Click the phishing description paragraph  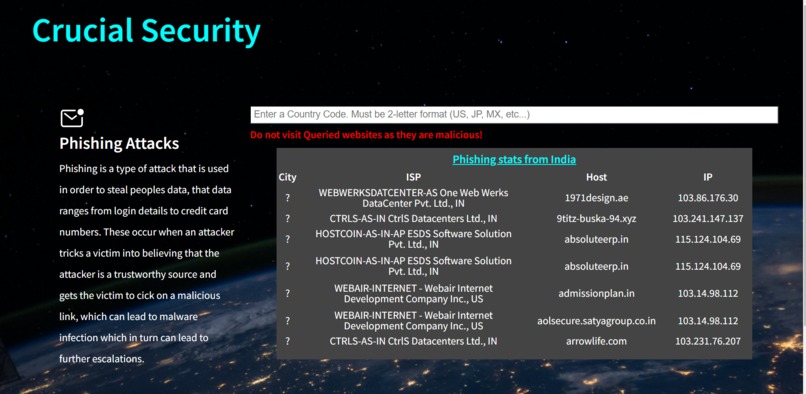(x=146, y=264)
